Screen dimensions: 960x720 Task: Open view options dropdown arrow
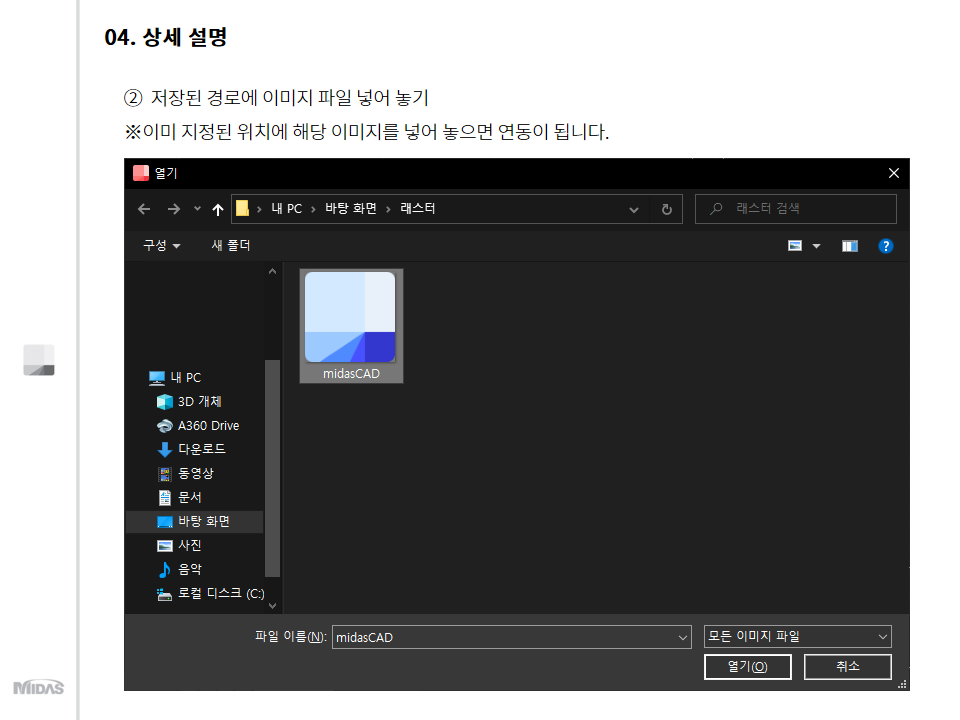click(x=816, y=246)
